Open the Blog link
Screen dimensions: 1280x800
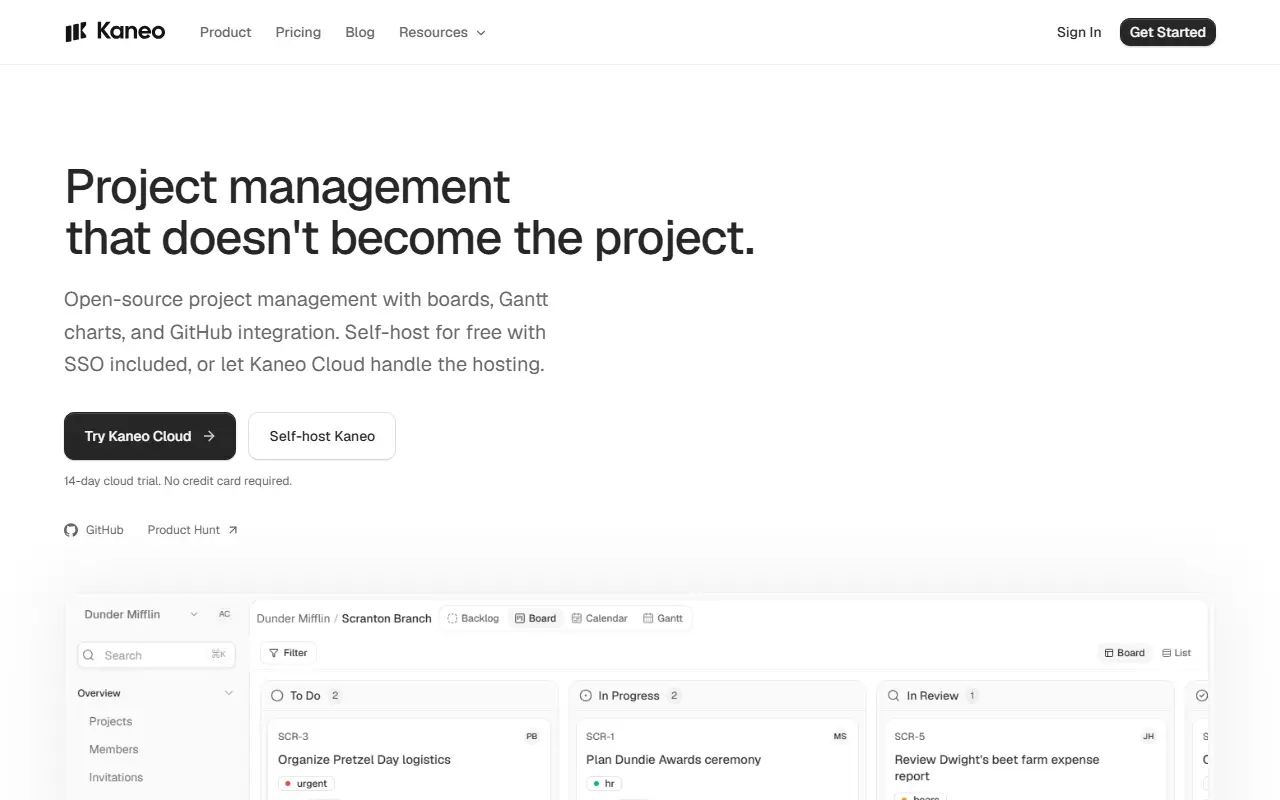[360, 32]
